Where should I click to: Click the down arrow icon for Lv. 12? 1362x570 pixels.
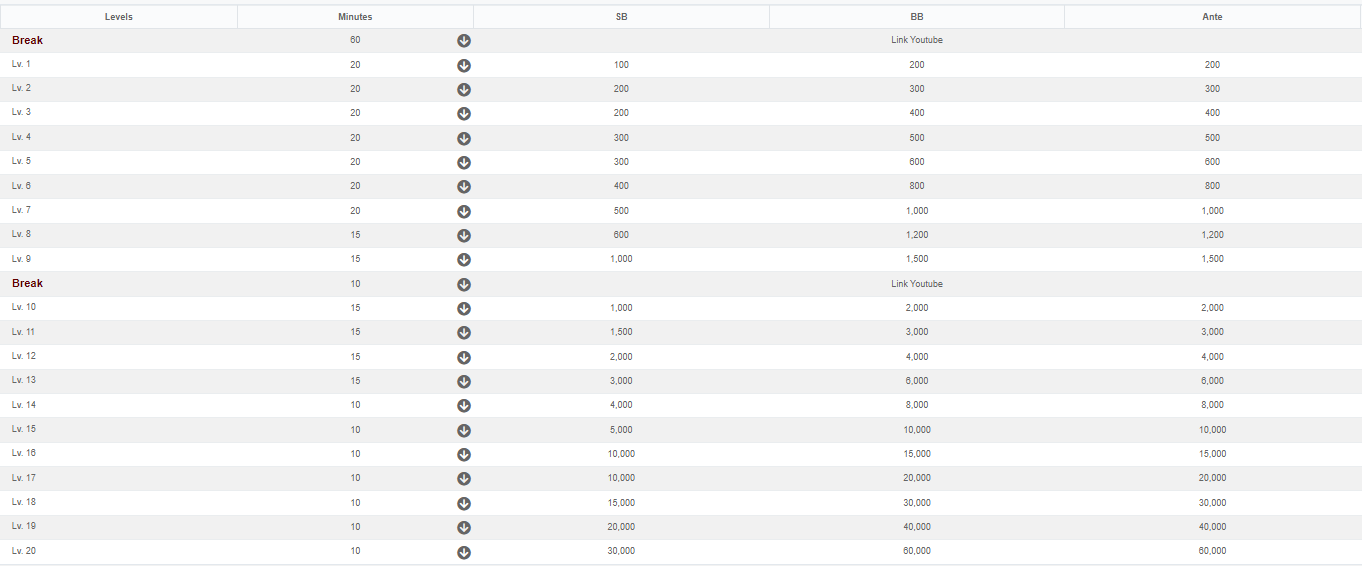coord(464,357)
